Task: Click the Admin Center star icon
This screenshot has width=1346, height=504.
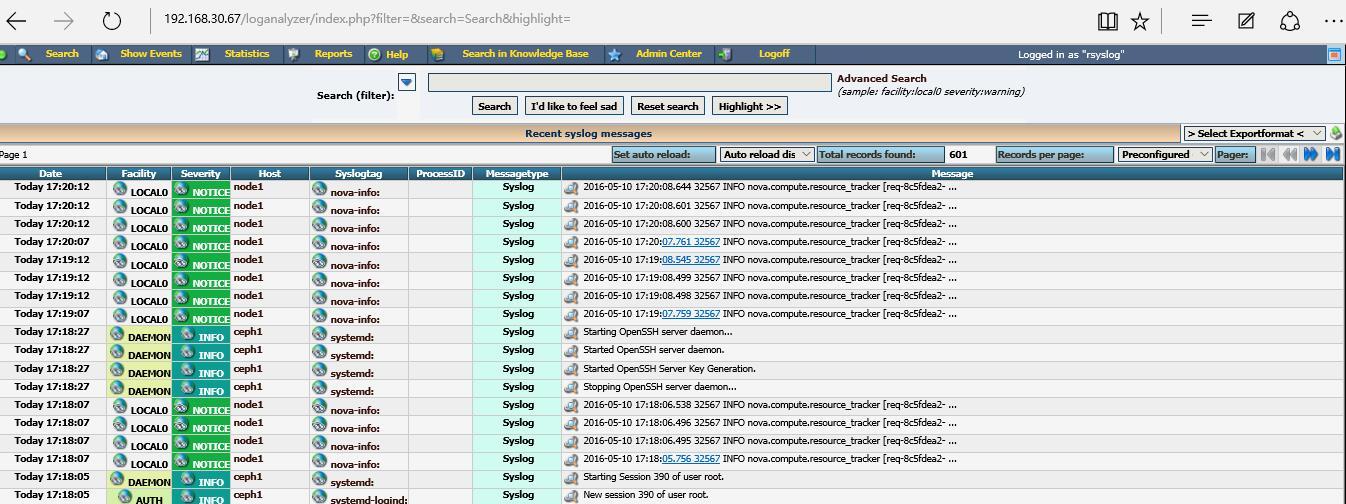Action: pos(614,54)
